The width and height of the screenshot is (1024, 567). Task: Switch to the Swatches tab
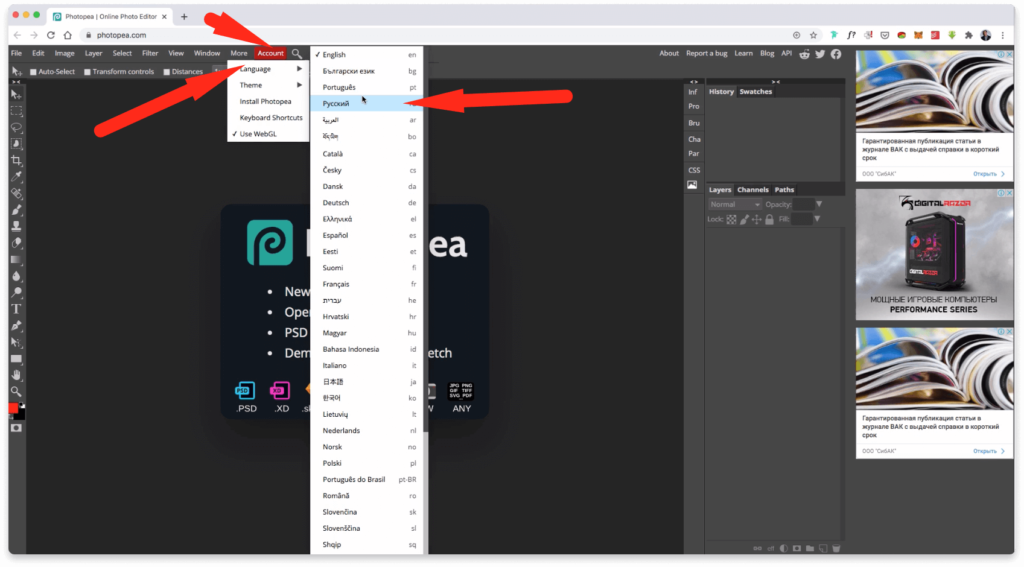[755, 92]
